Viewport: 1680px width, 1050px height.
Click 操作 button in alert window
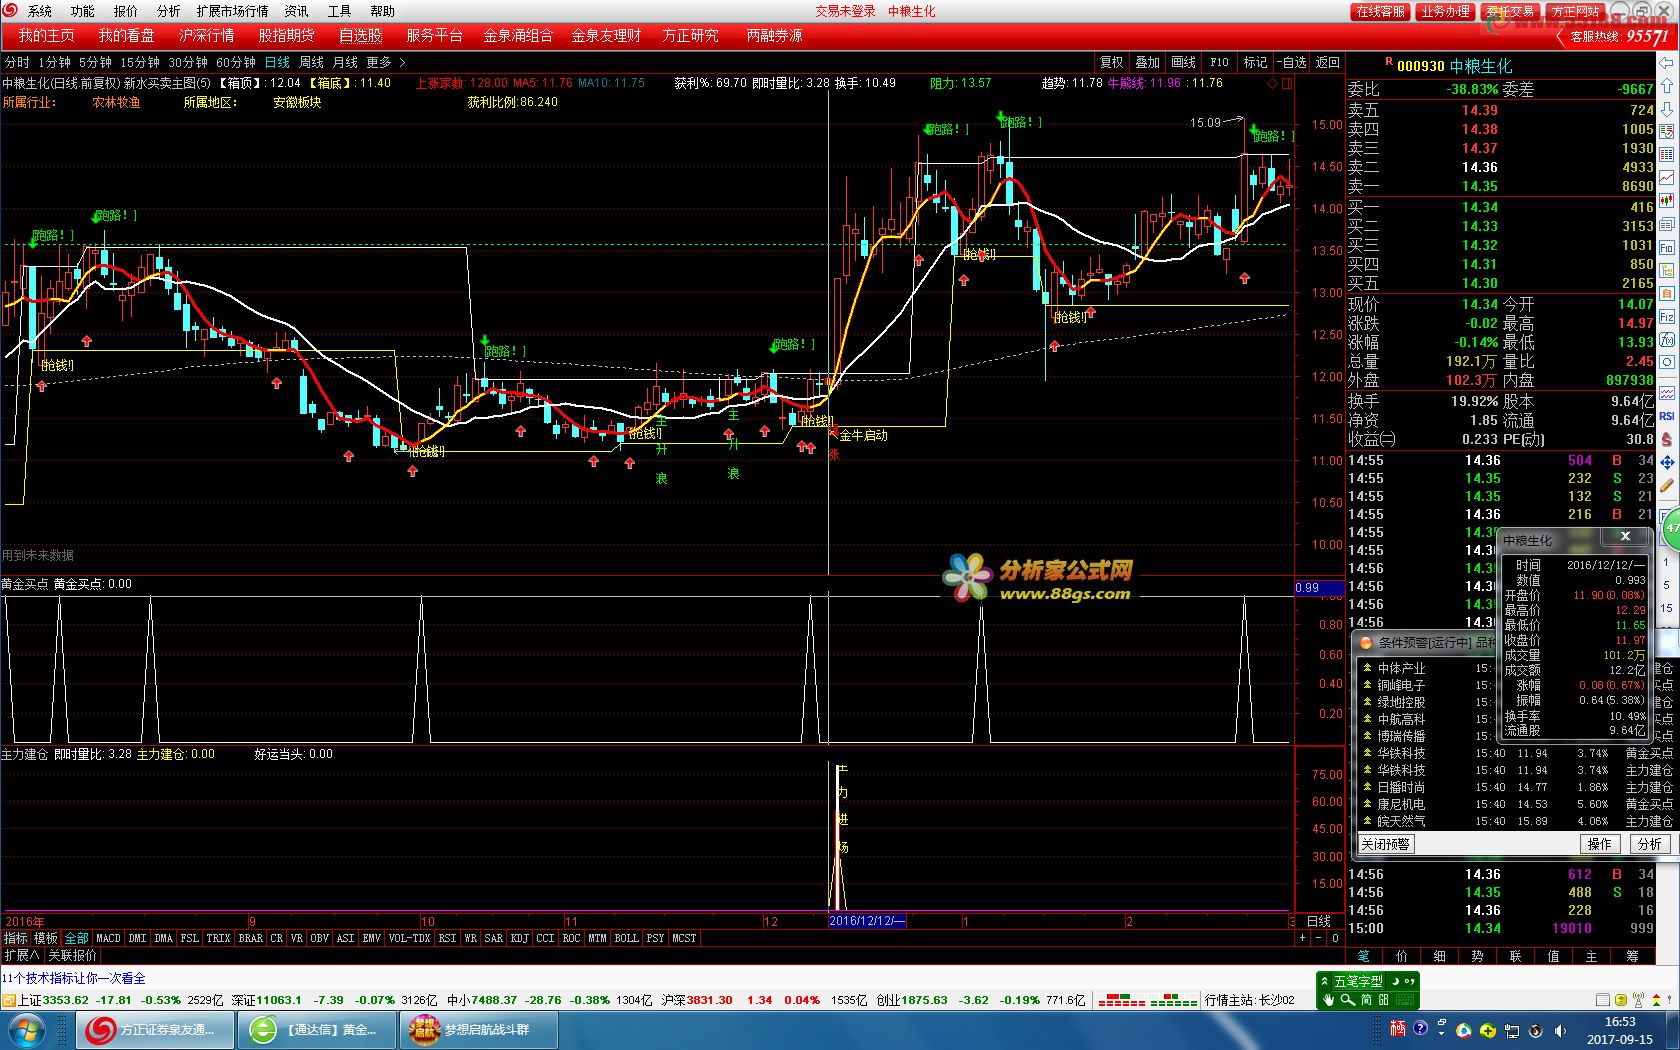tap(1600, 844)
